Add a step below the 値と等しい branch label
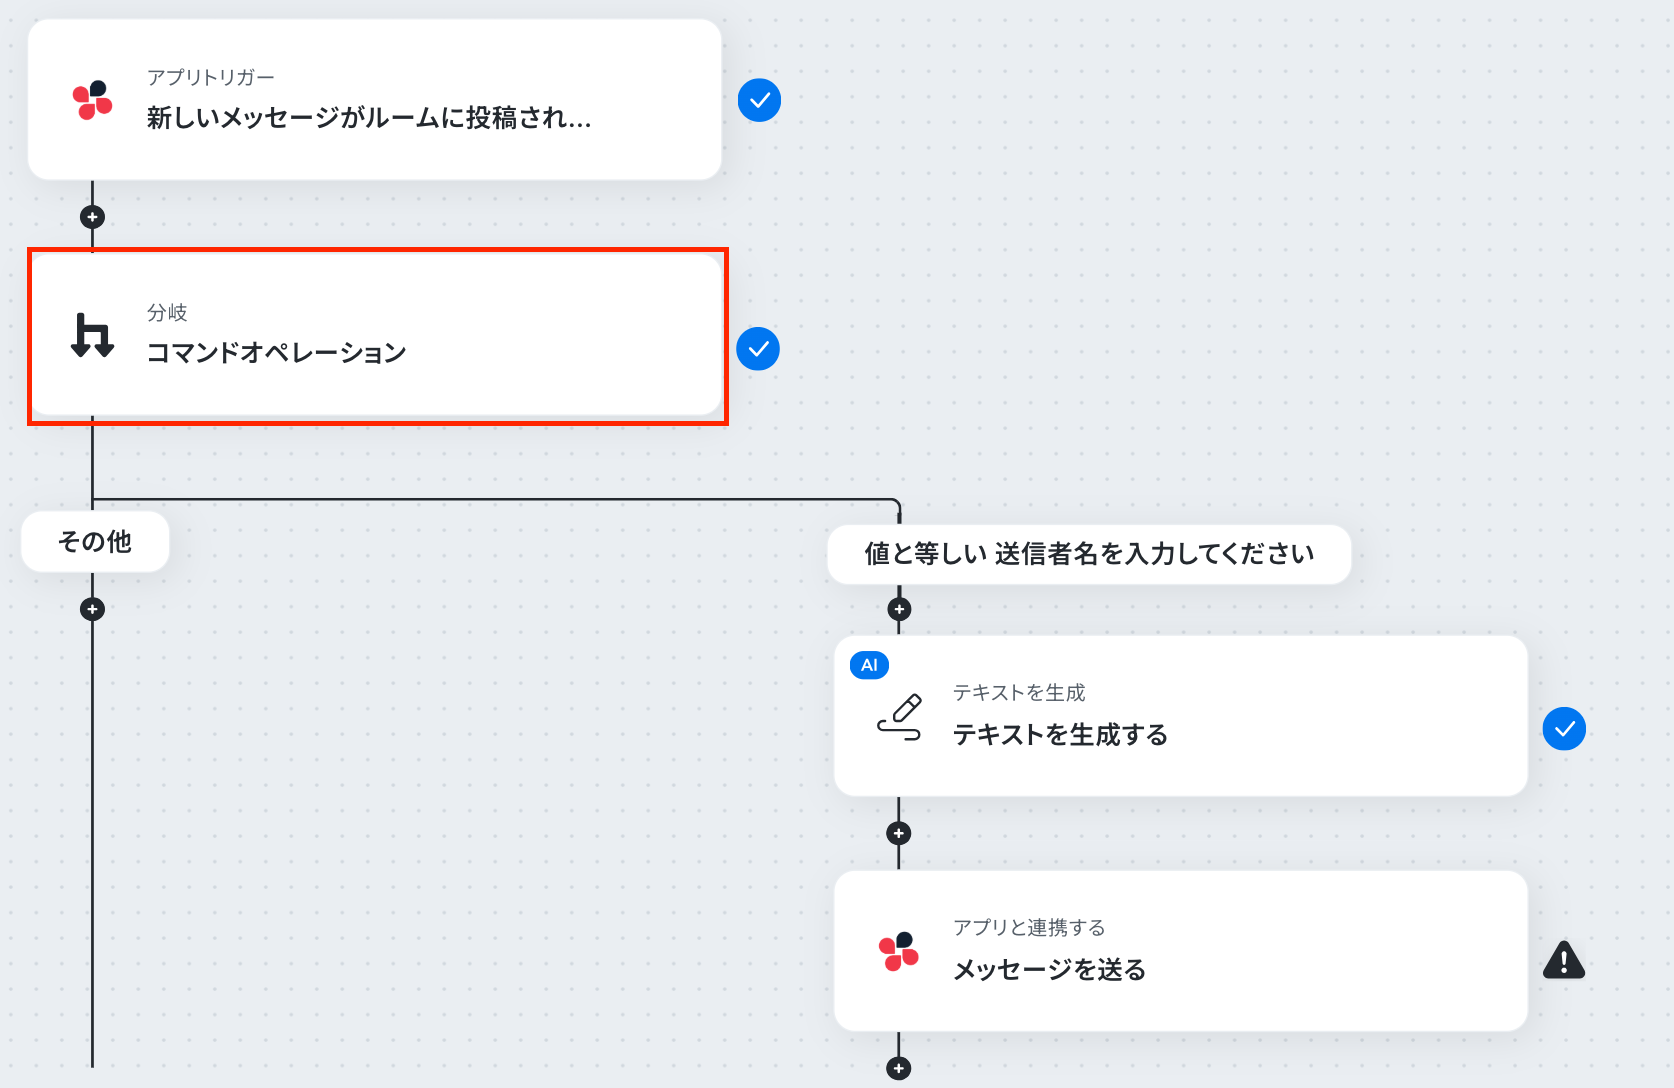 (899, 609)
